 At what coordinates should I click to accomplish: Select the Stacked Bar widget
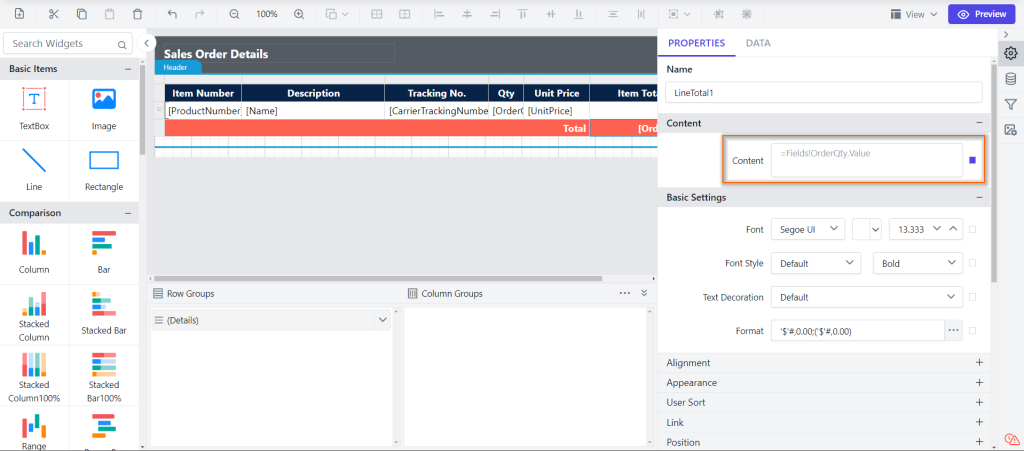[104, 313]
